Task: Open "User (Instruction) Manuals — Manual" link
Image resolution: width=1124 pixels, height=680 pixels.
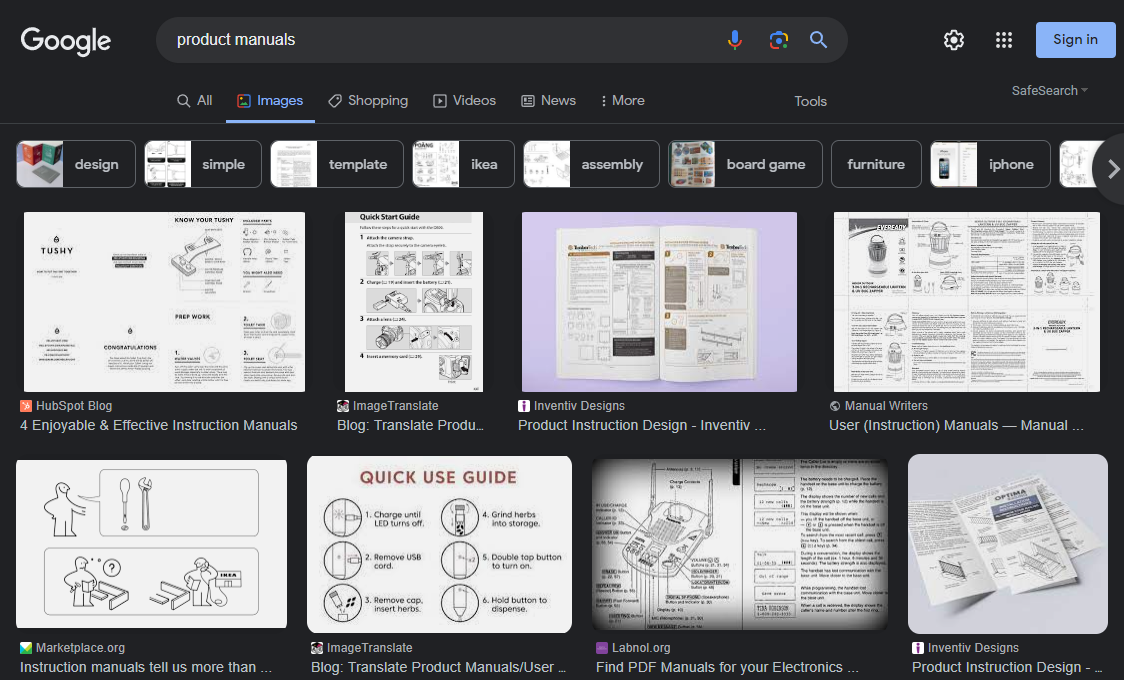Action: pyautogui.click(x=956, y=425)
